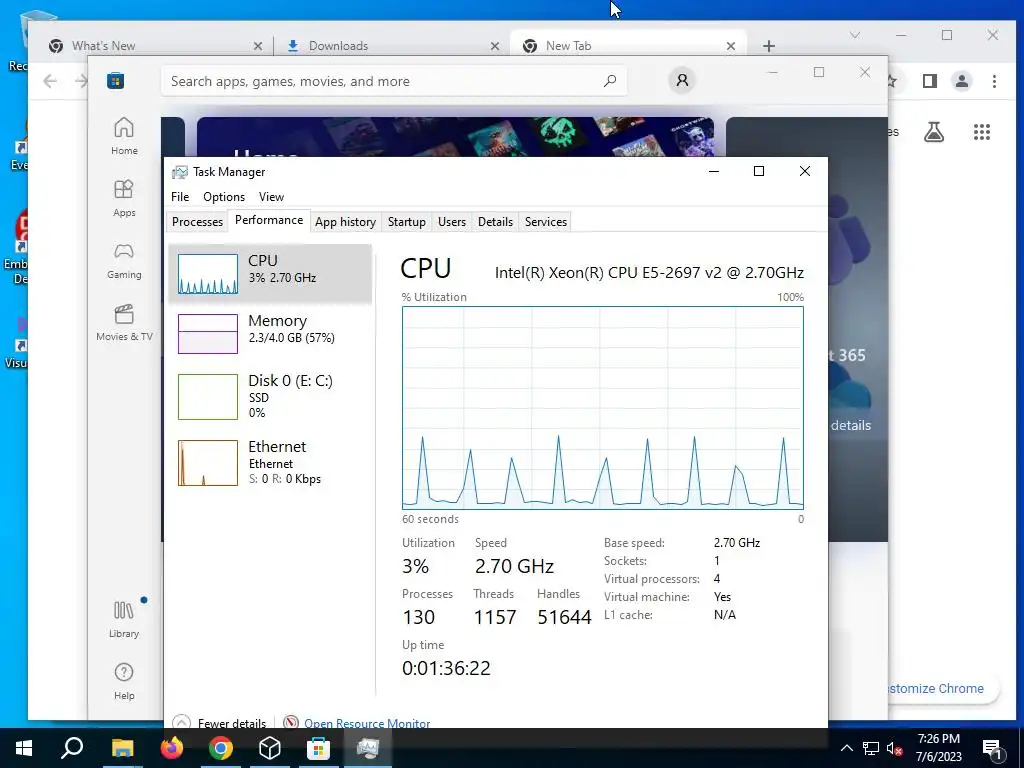The height and width of the screenshot is (768, 1024).
Task: Click the Microsoft Store logo icon
Action: click(116, 81)
